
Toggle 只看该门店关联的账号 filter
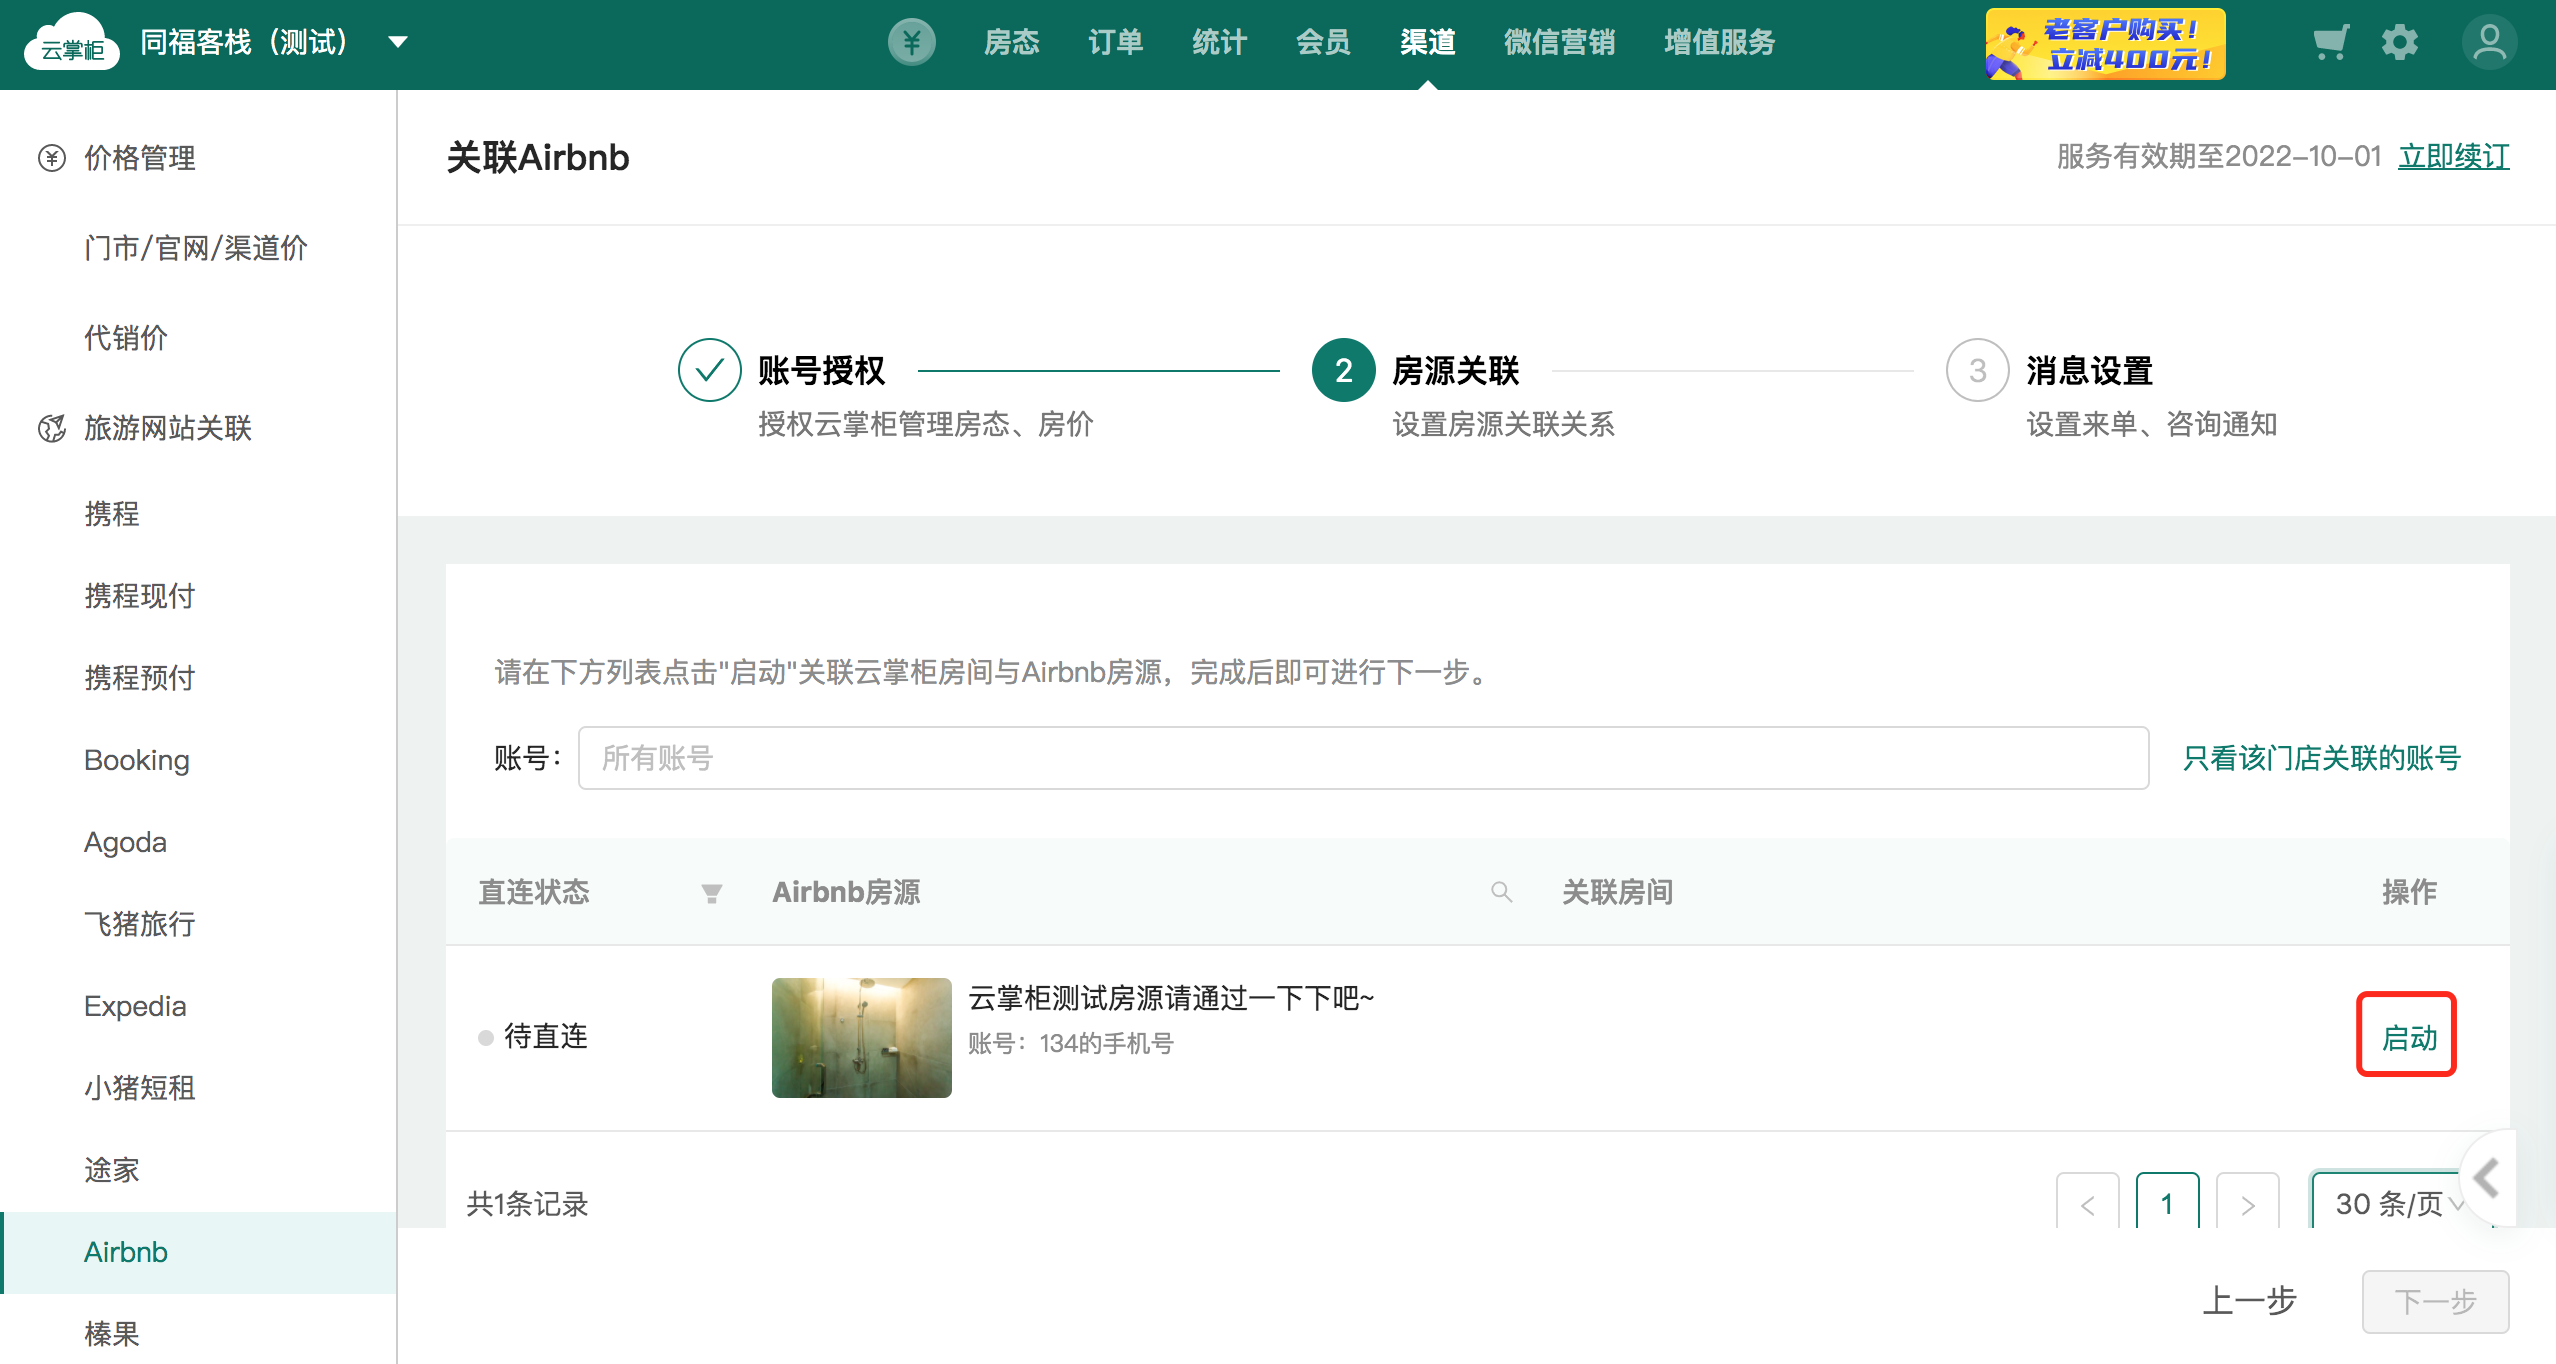coord(2321,758)
